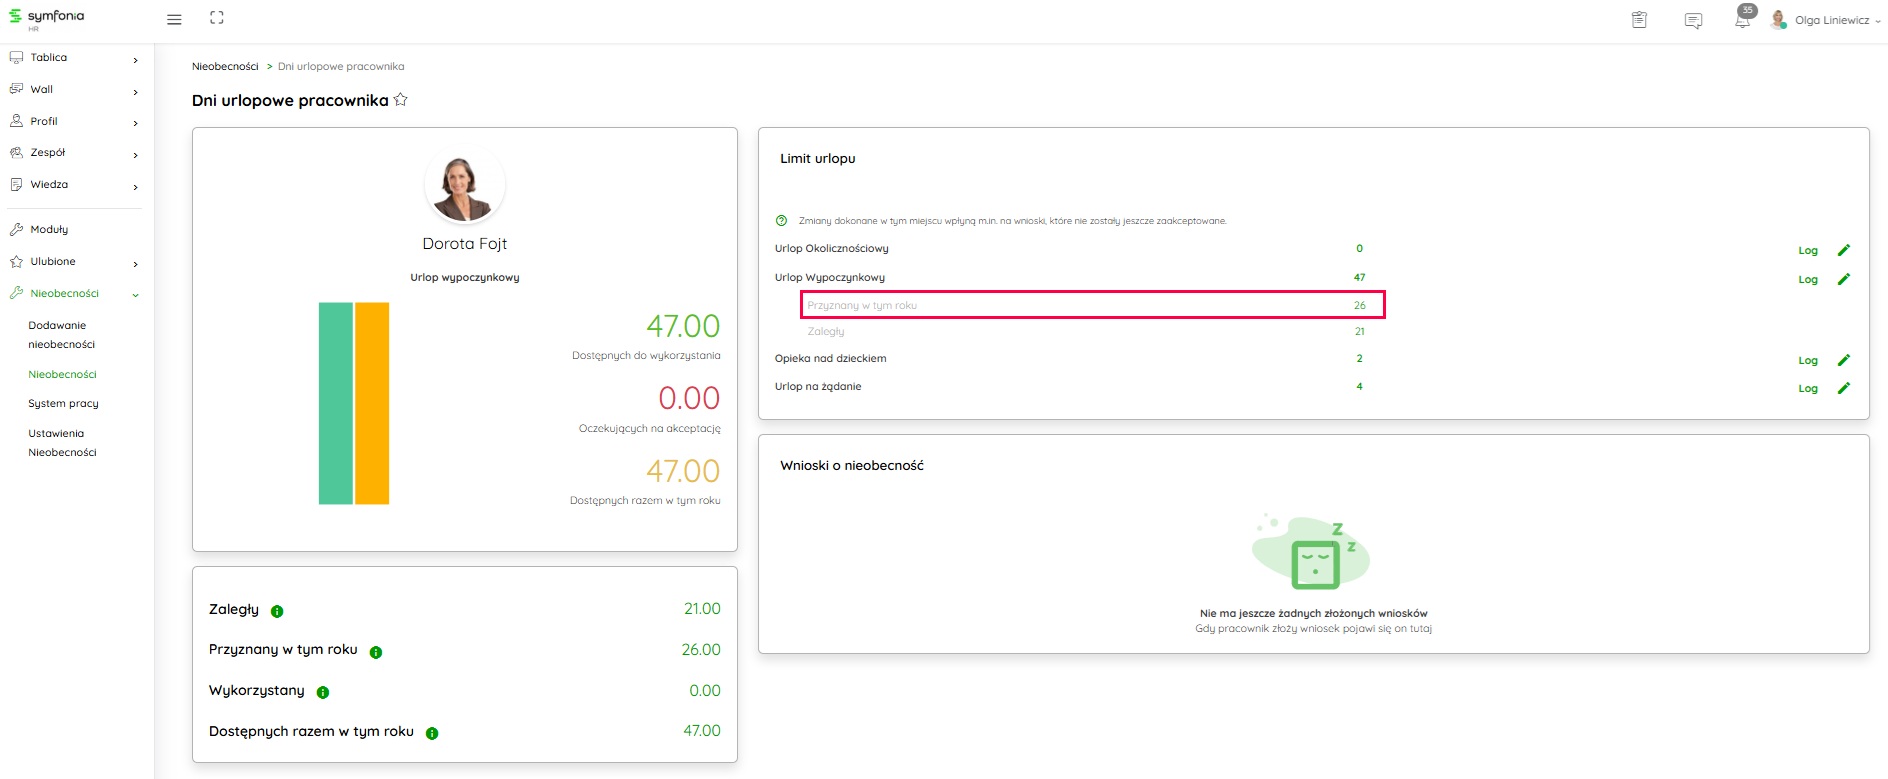1888x779 pixels.
Task: Show info icon next to Wykorzystany
Action: [x=323, y=692]
